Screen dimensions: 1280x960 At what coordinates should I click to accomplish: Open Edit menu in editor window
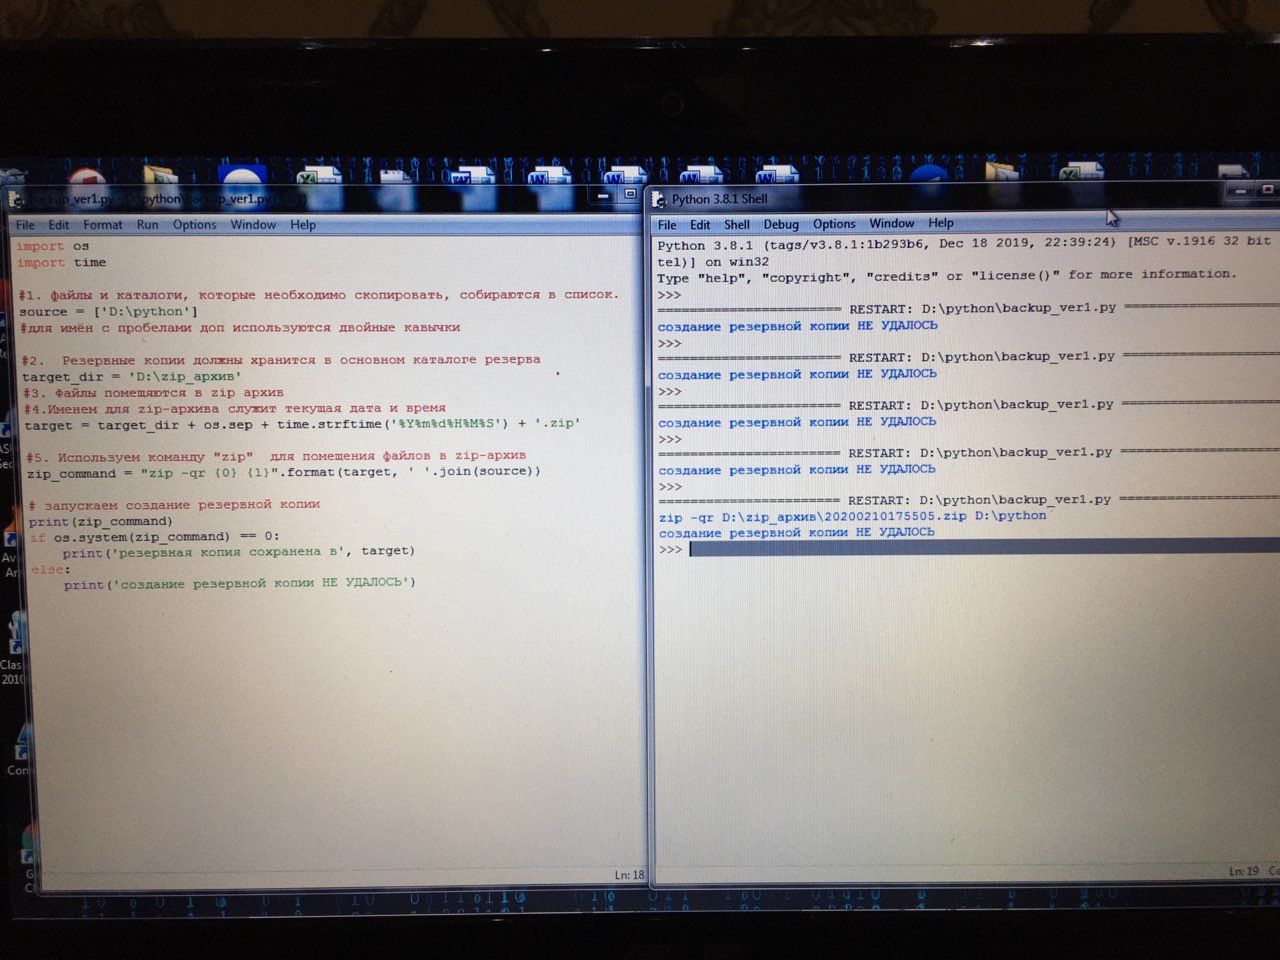[59, 225]
